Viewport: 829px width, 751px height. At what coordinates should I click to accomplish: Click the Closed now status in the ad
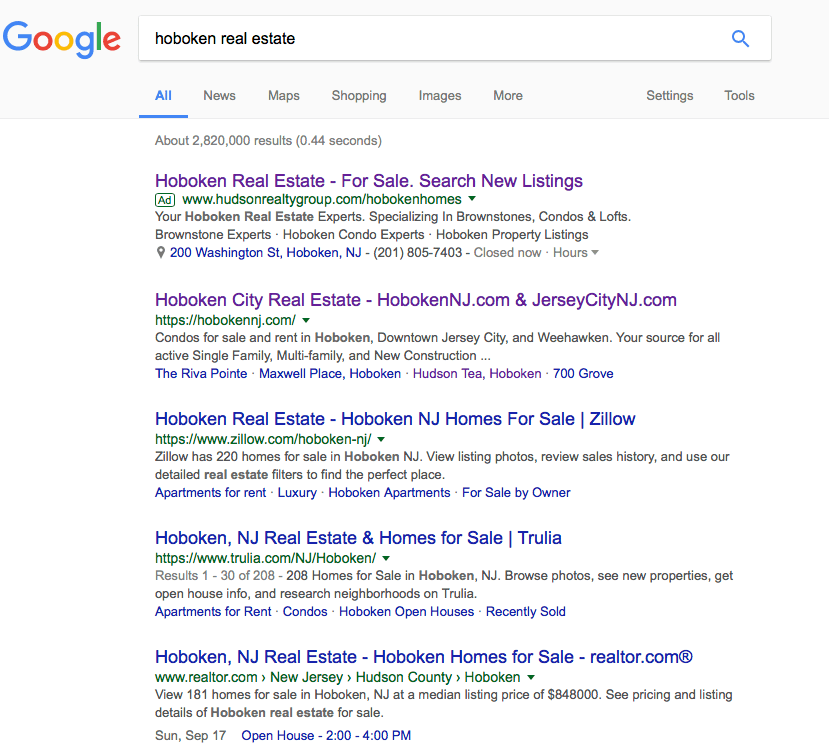coord(508,253)
